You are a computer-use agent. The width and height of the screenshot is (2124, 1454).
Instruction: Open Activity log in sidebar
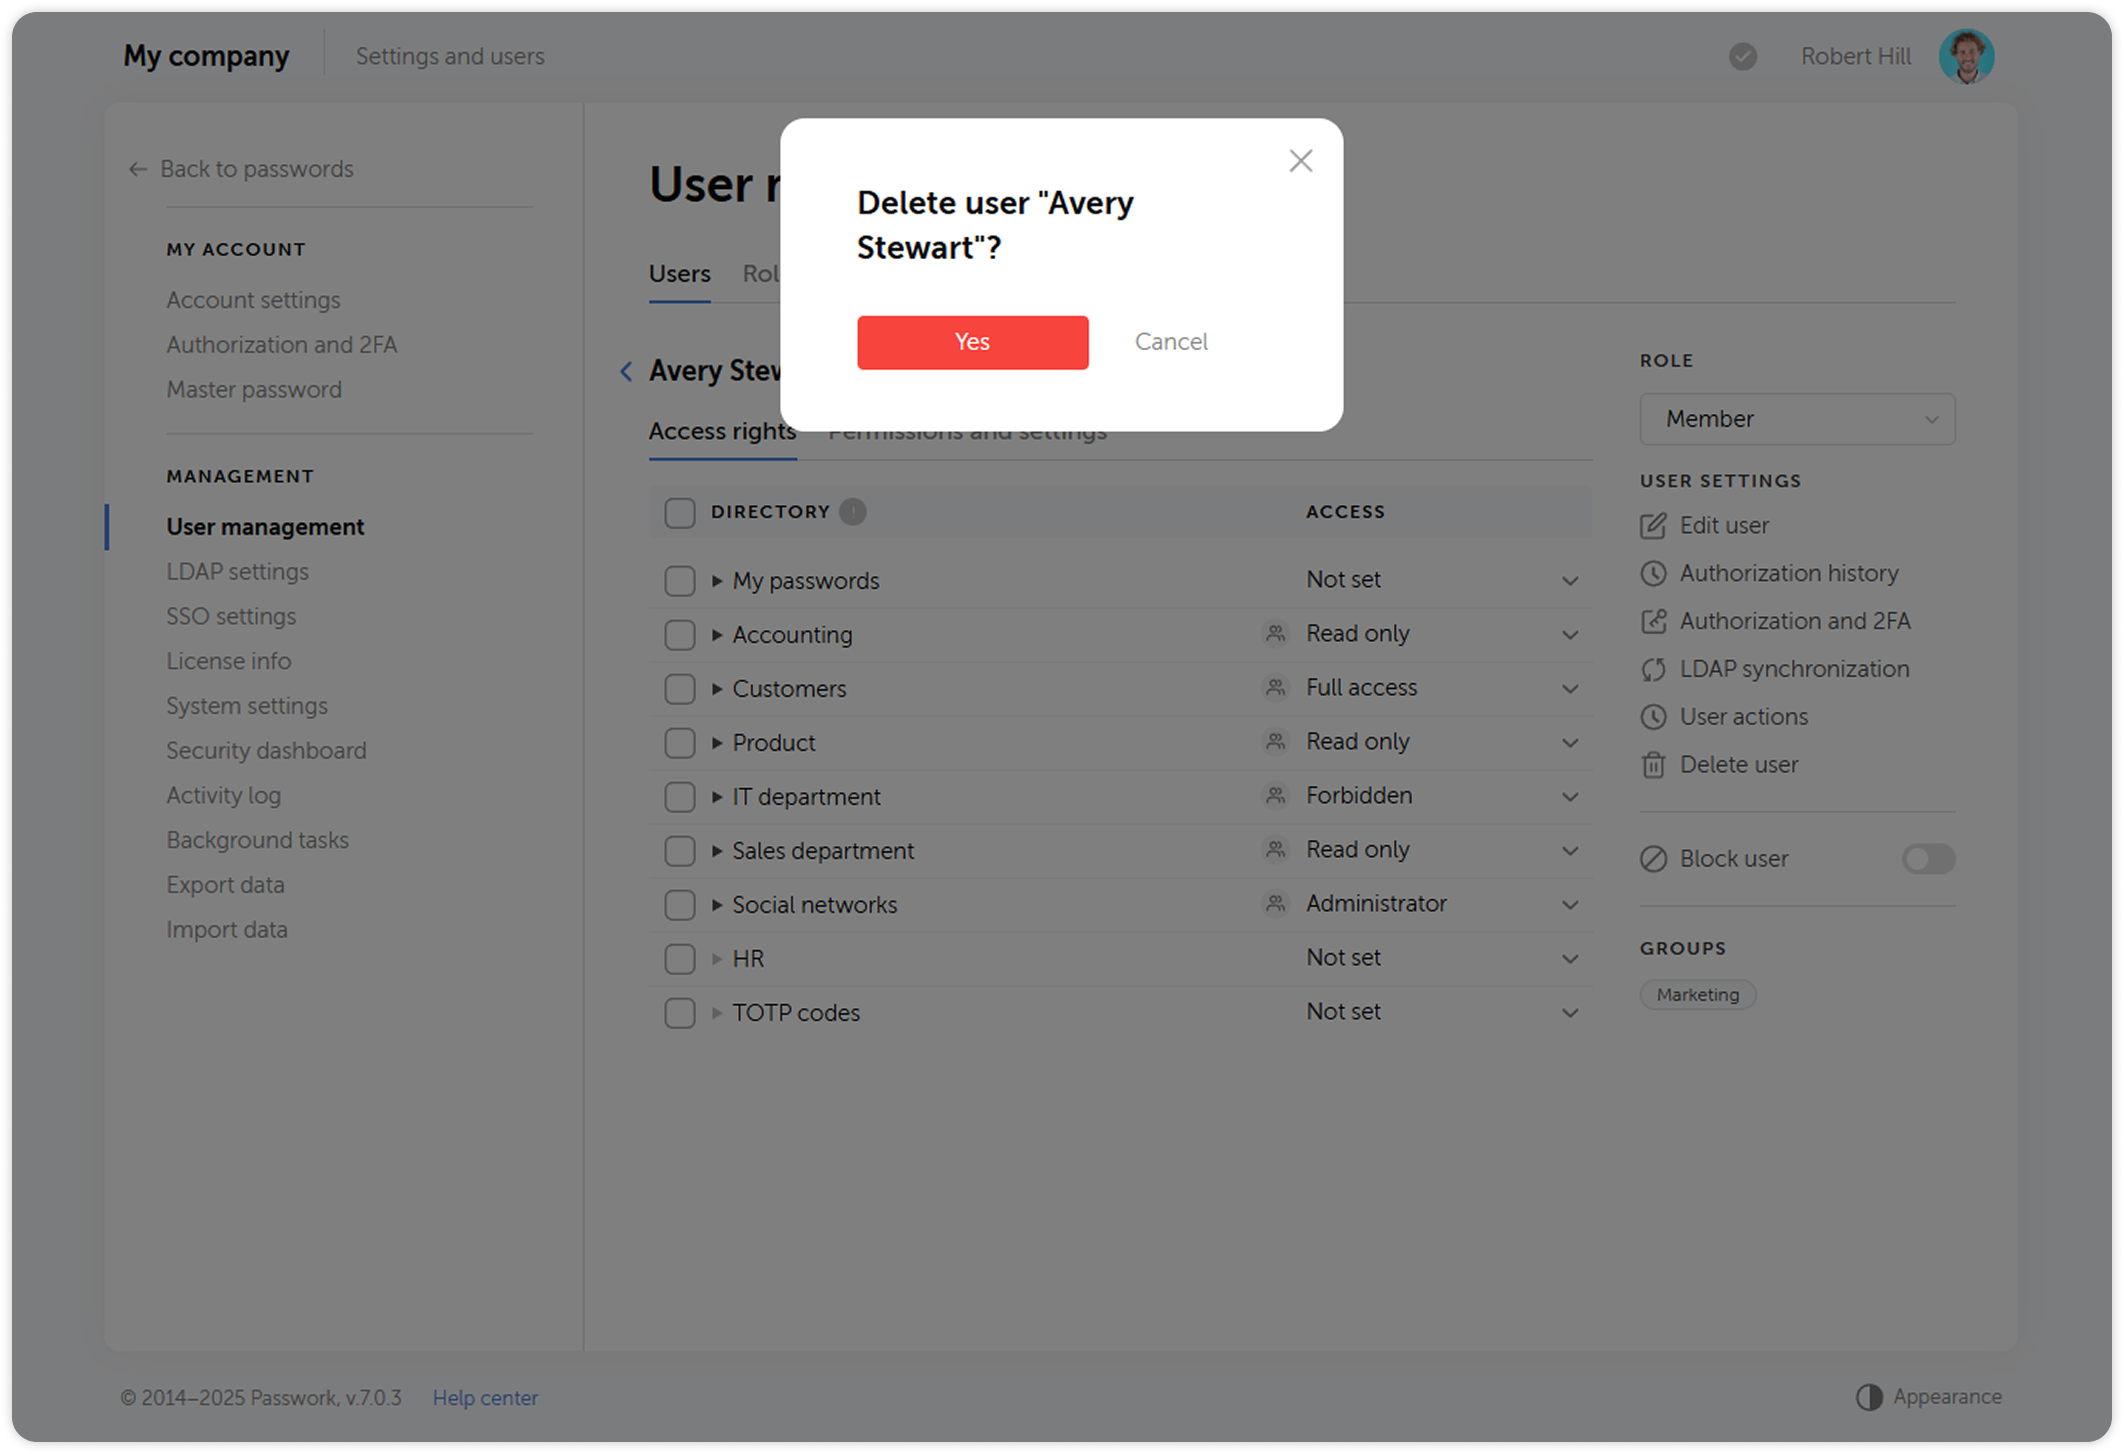coord(223,796)
